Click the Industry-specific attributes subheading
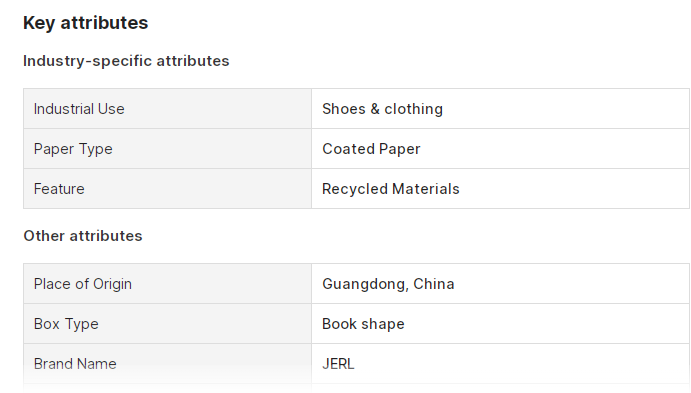Viewport: 691px width, 393px height. coord(126,61)
